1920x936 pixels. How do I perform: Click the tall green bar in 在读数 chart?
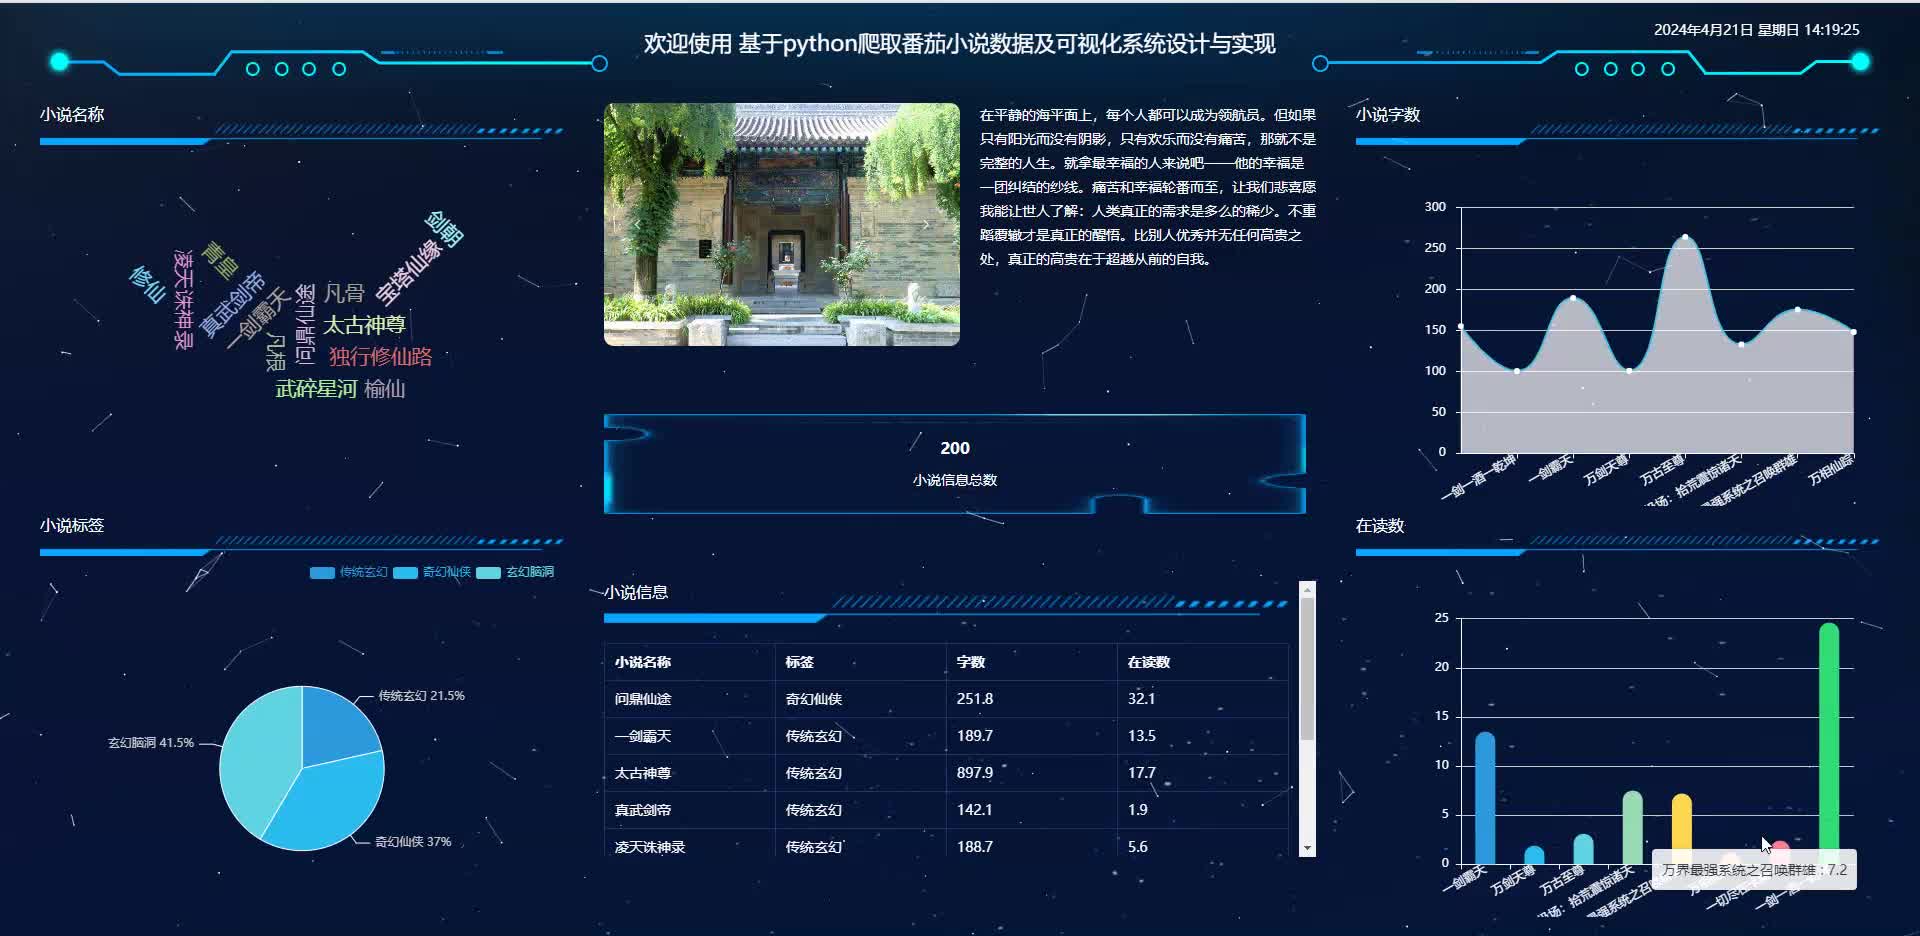pyautogui.click(x=1829, y=743)
